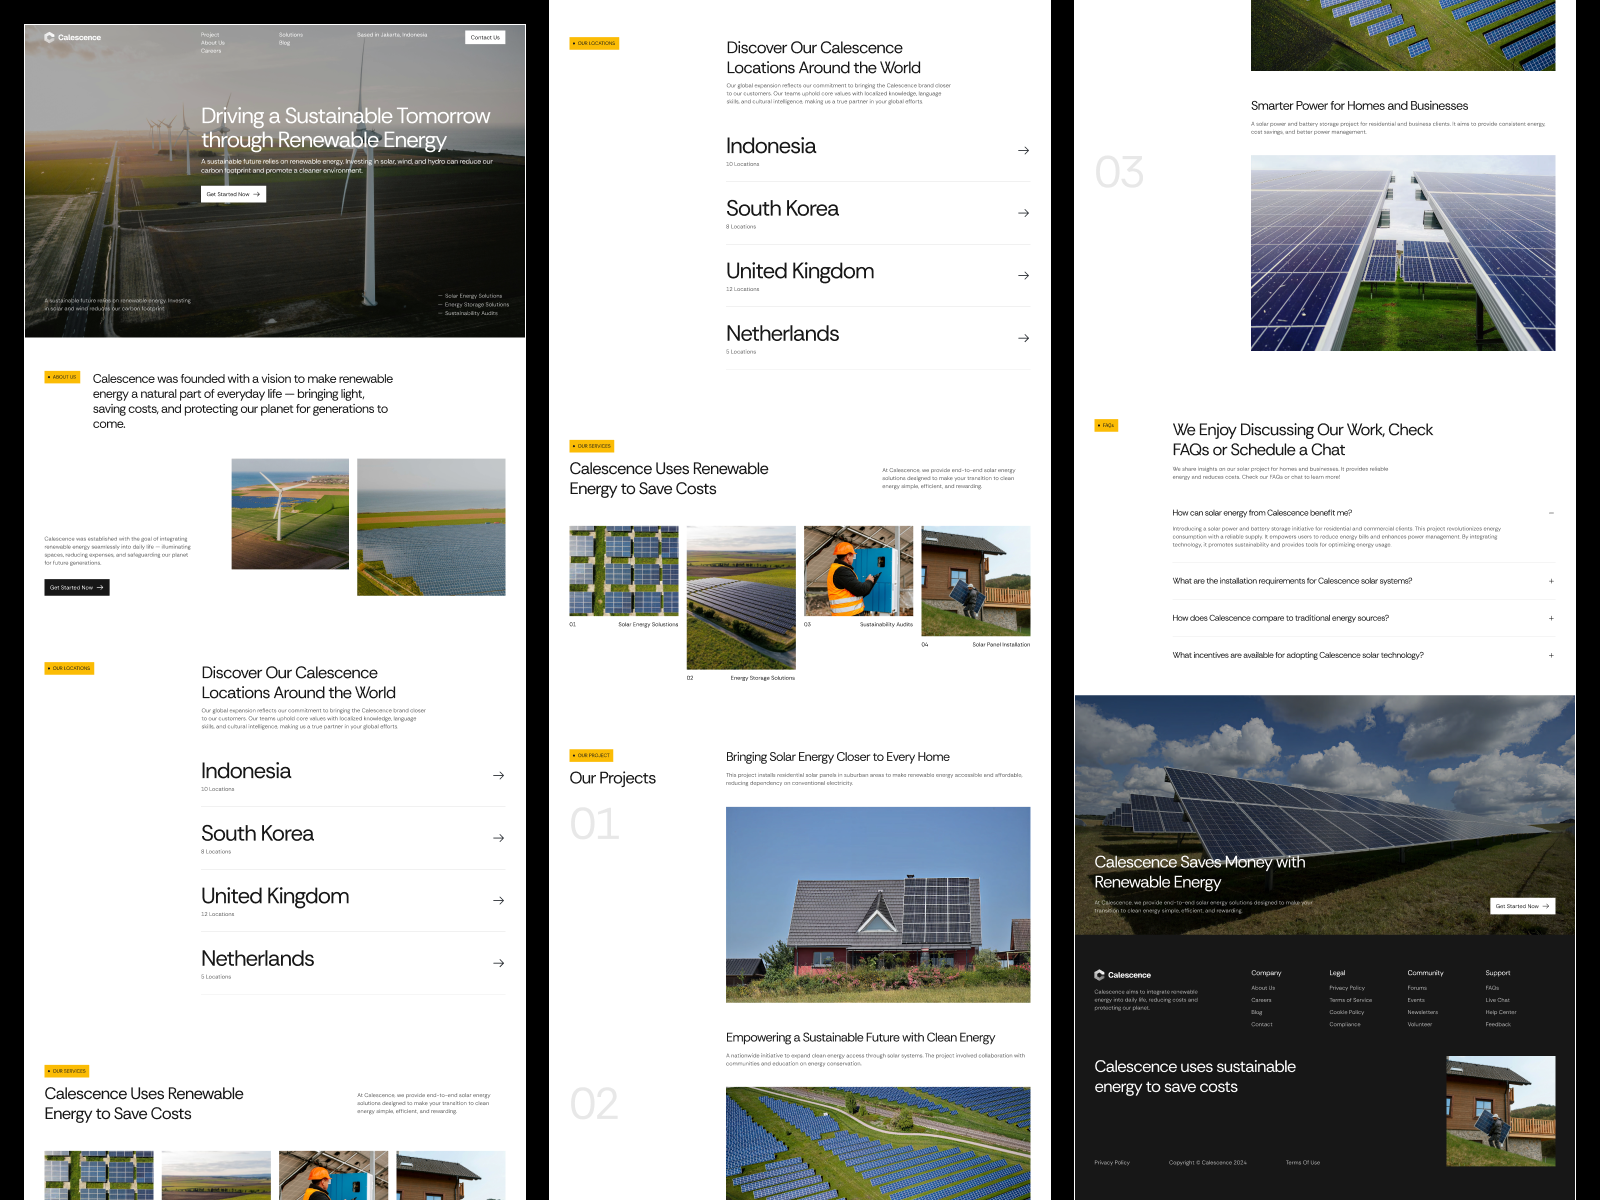1600x1200 pixels.
Task: Click the 'Solar Energy Solutions' text in the hero
Action: click(474, 296)
